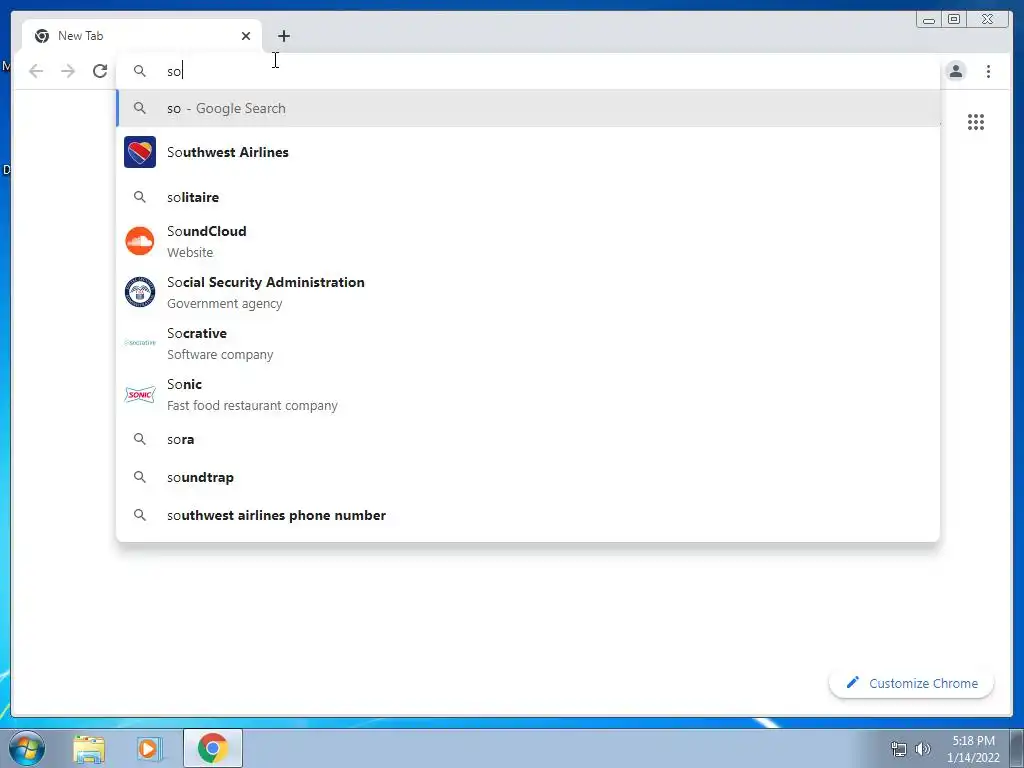Click the Social Security Administration seal

[140, 291]
